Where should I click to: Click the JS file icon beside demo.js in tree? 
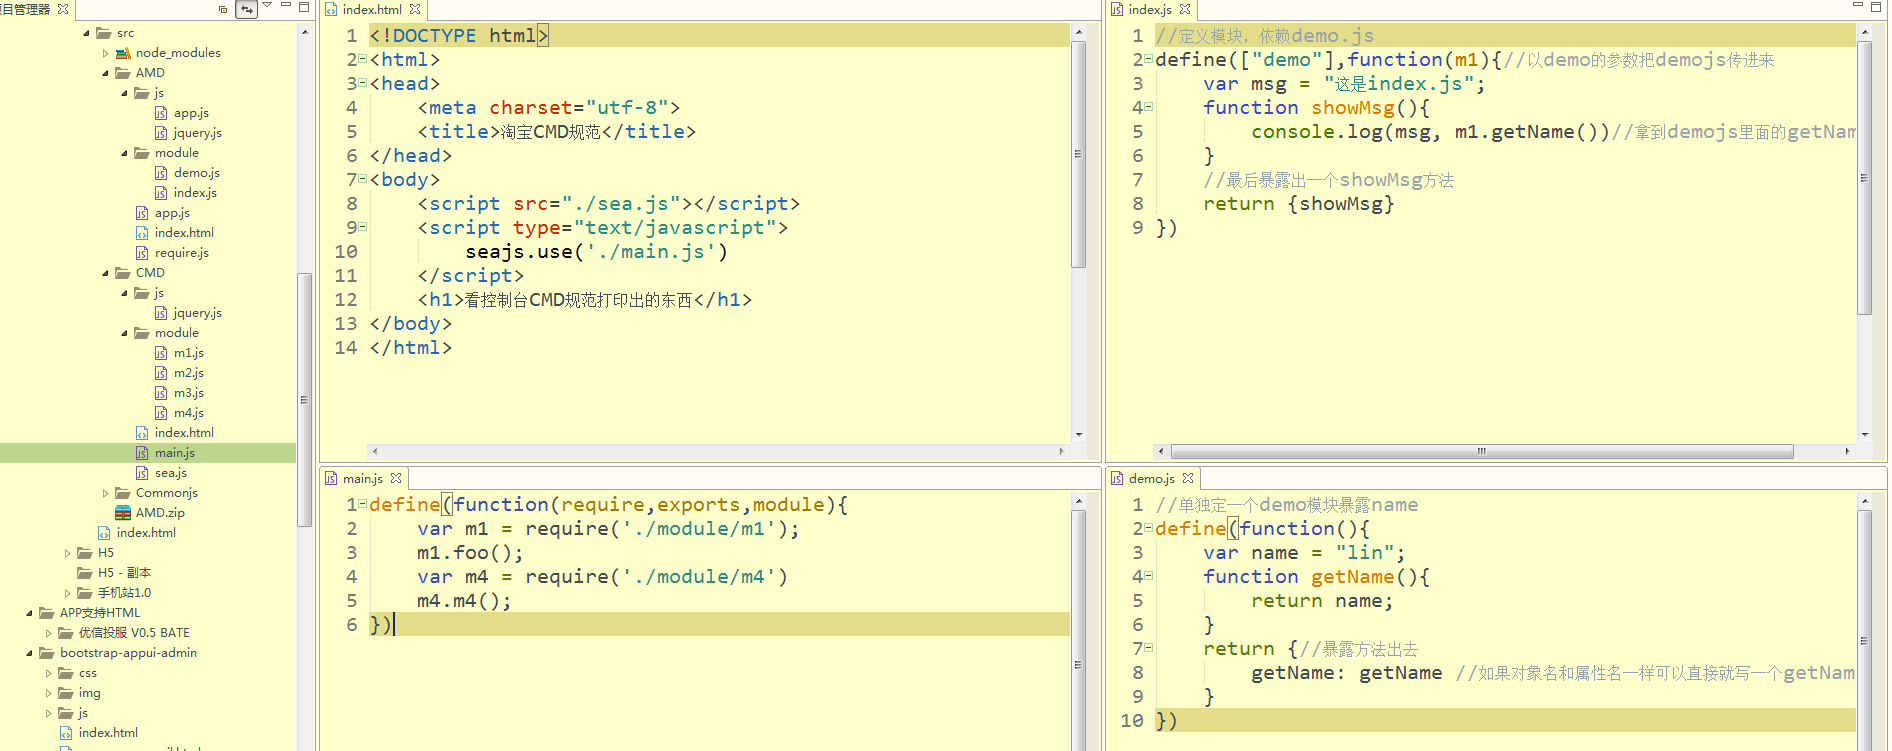[161, 173]
